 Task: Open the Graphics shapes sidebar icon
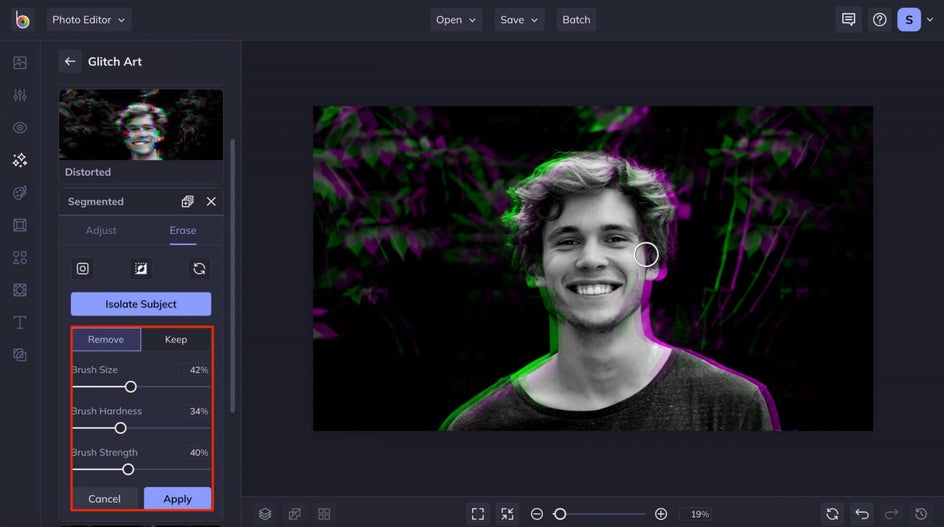[20, 258]
